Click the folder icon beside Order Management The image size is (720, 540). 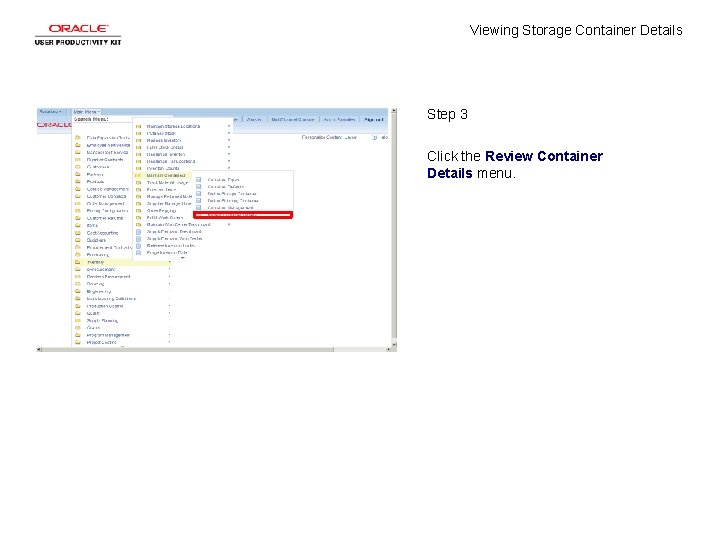78,203
